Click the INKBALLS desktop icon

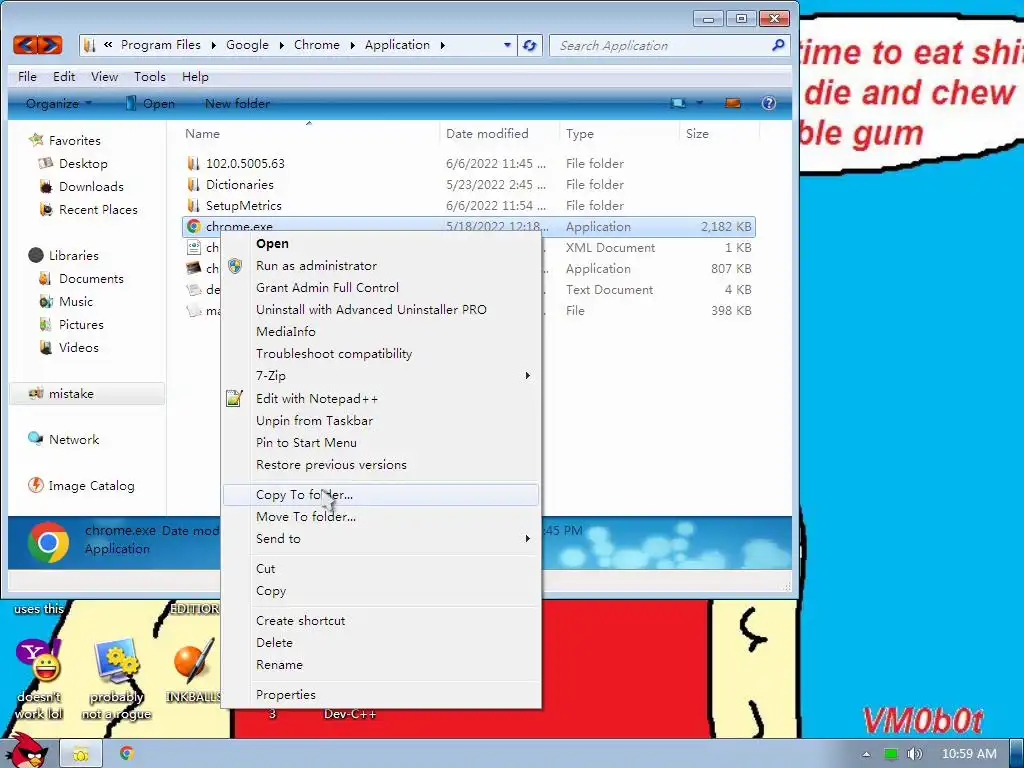[194, 661]
